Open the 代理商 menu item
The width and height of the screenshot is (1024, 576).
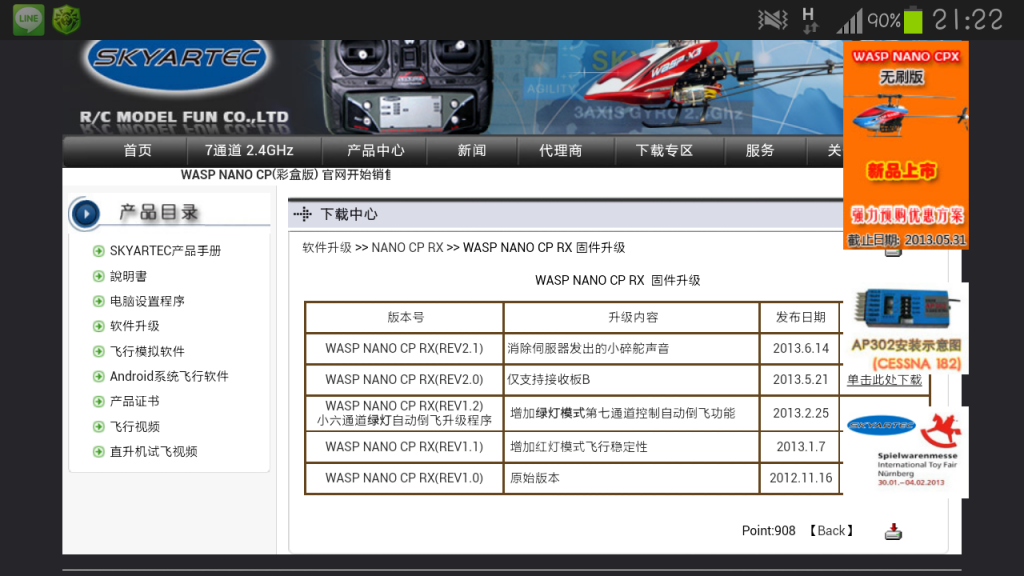tap(560, 151)
